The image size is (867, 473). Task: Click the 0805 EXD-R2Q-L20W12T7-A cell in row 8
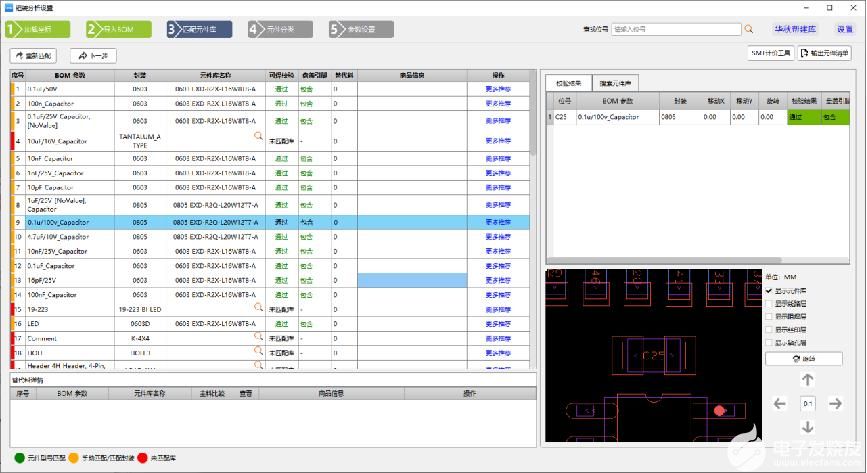point(216,205)
